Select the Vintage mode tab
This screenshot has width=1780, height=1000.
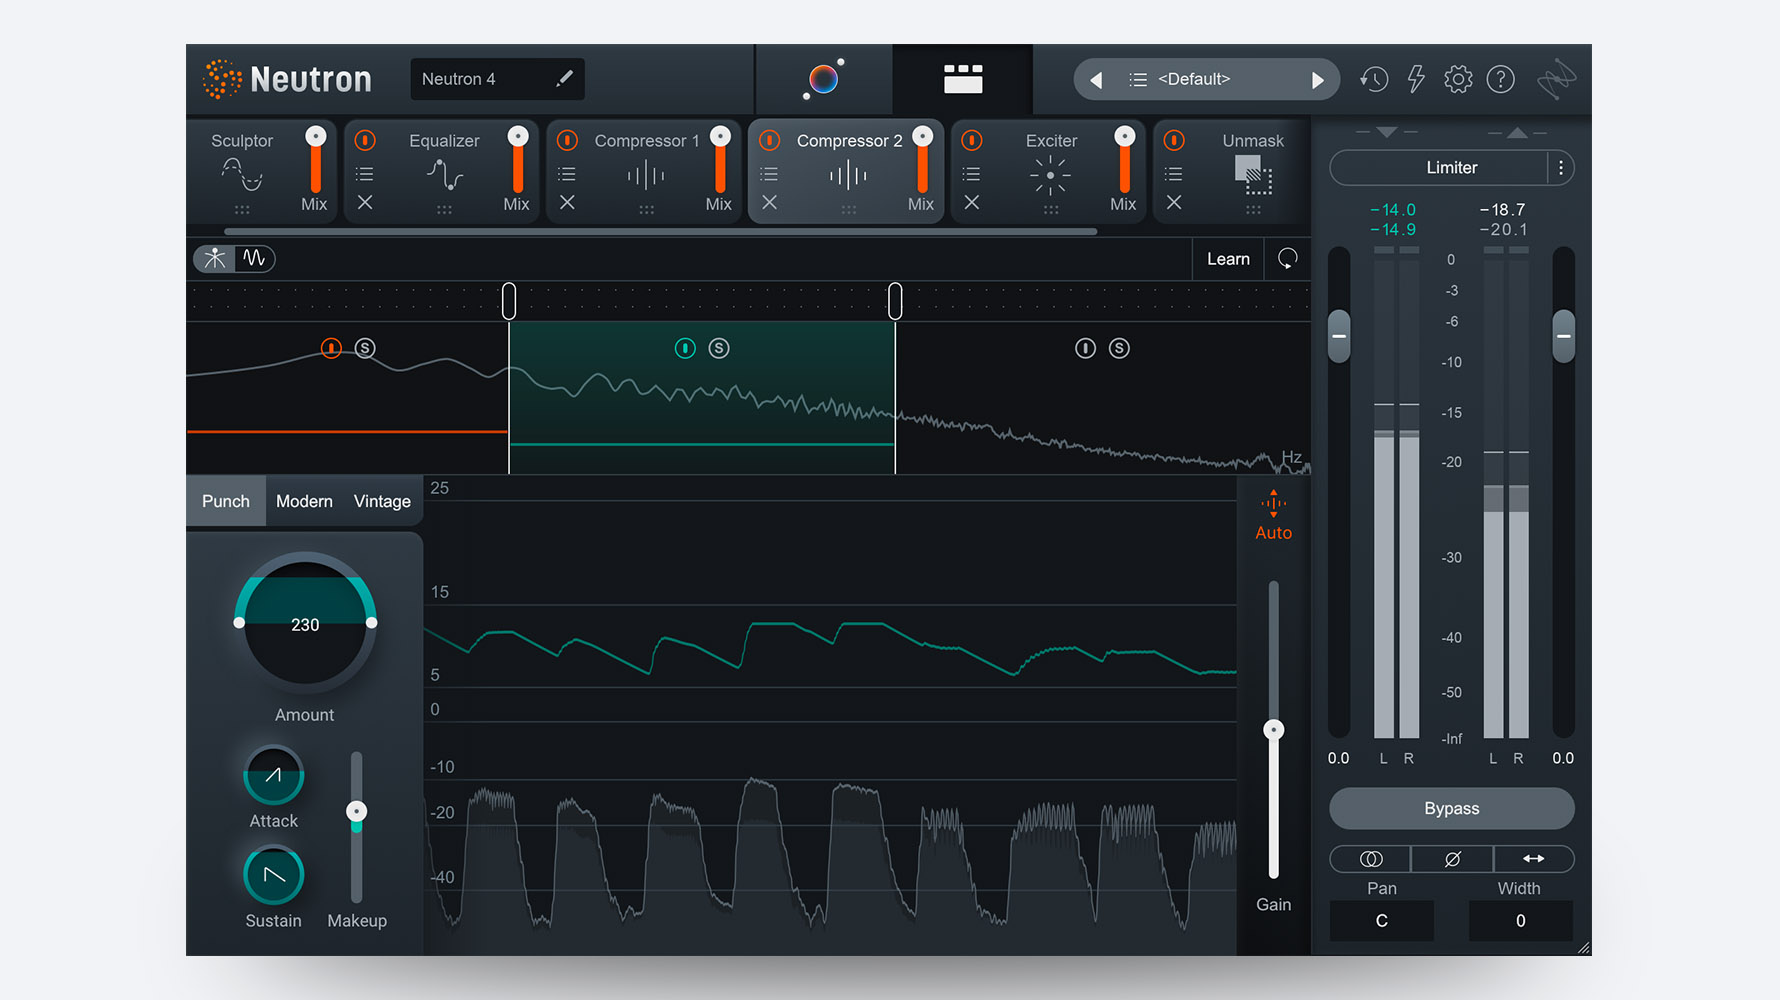click(x=382, y=501)
